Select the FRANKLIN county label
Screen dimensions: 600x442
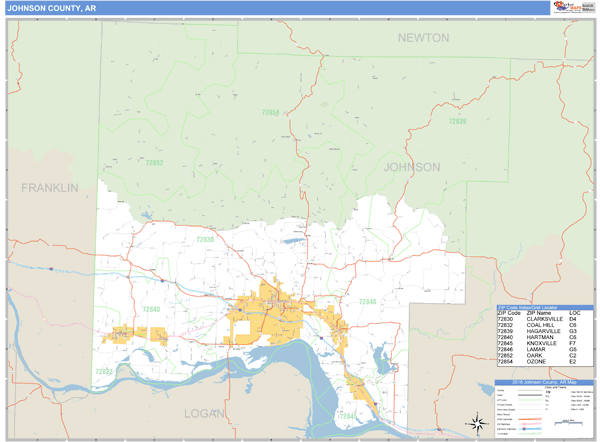(x=50, y=188)
